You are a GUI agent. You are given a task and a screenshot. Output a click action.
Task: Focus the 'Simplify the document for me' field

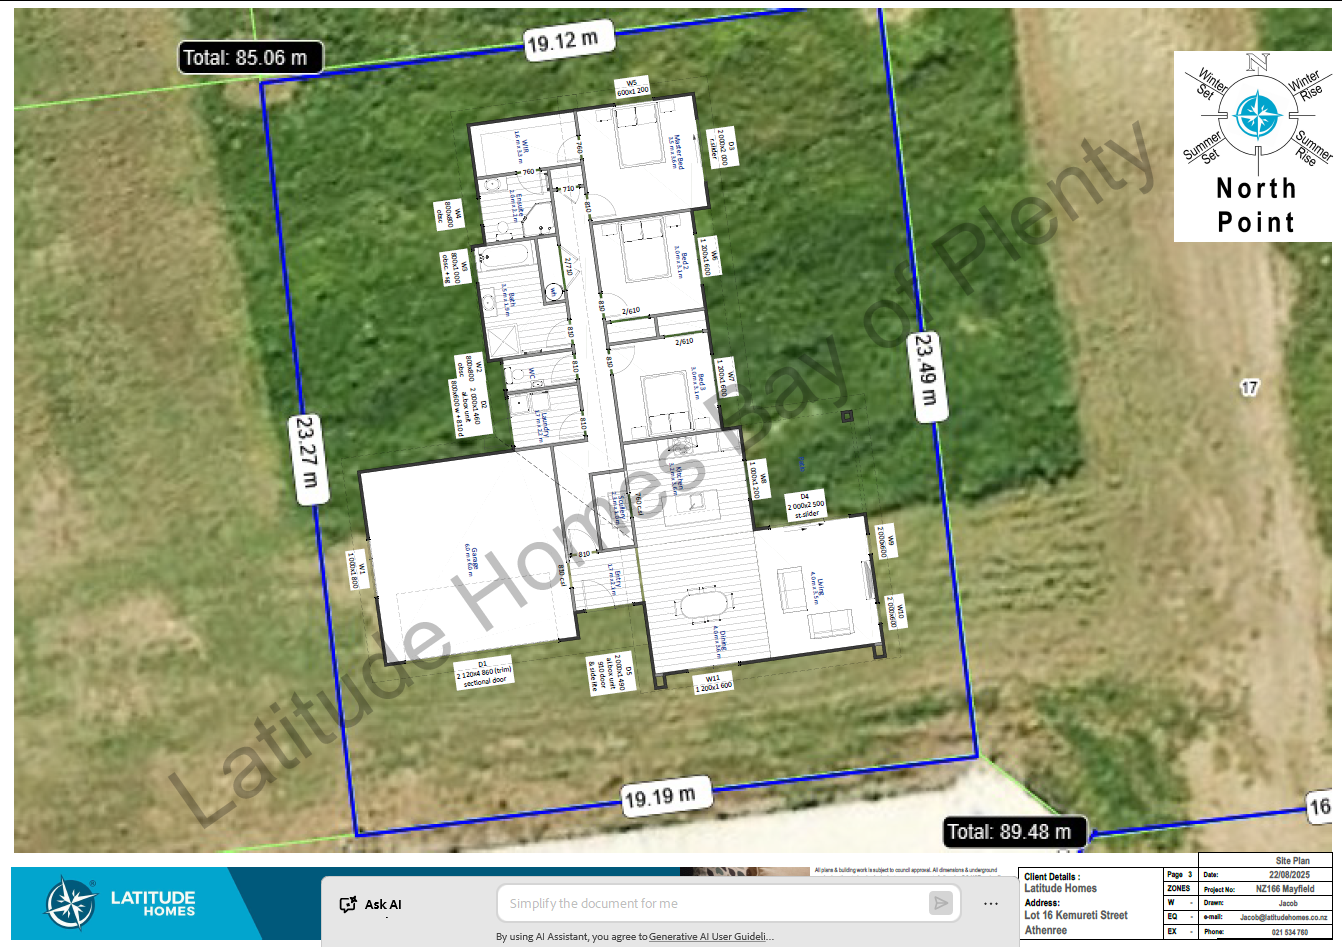pos(729,903)
